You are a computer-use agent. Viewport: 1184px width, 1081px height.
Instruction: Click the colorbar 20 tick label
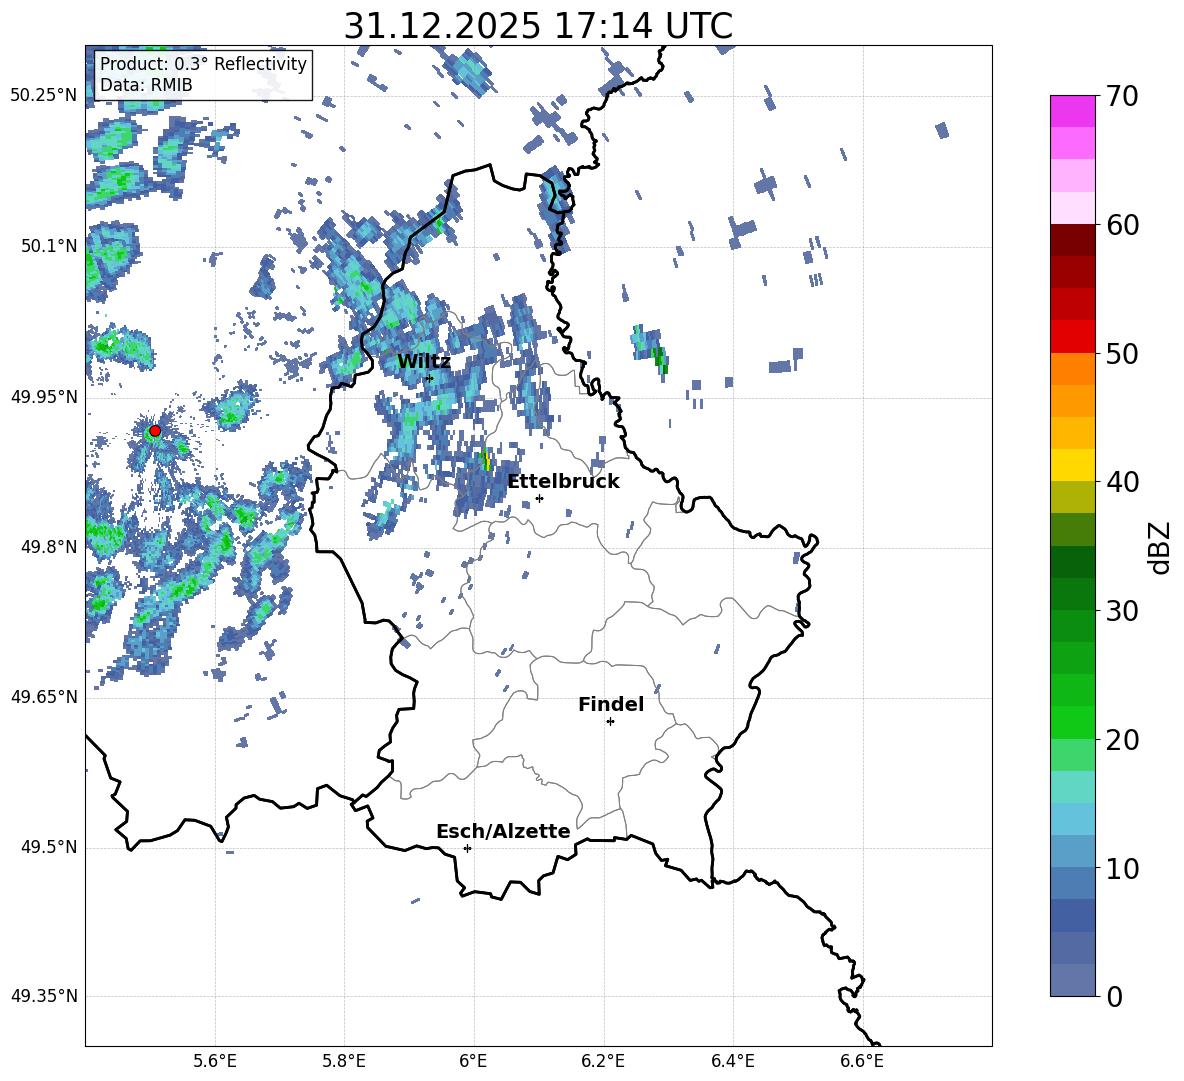(1123, 740)
